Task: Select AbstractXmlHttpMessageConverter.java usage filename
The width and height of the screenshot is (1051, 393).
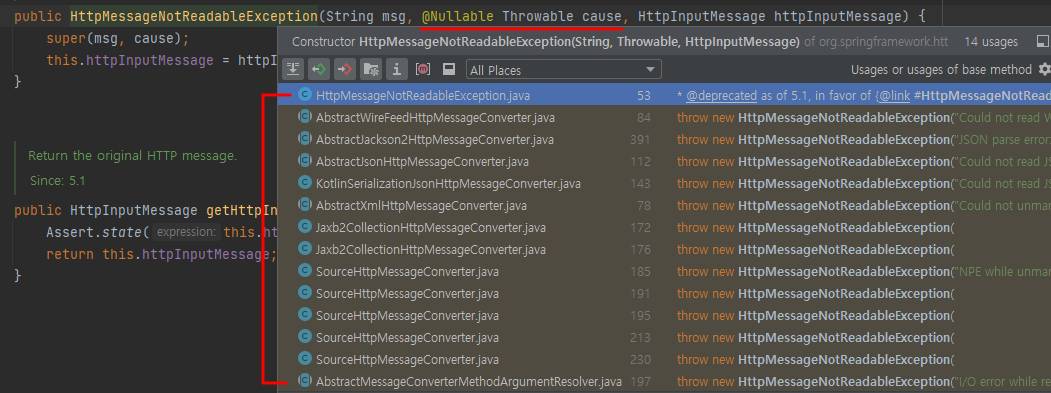Action: tap(421, 206)
